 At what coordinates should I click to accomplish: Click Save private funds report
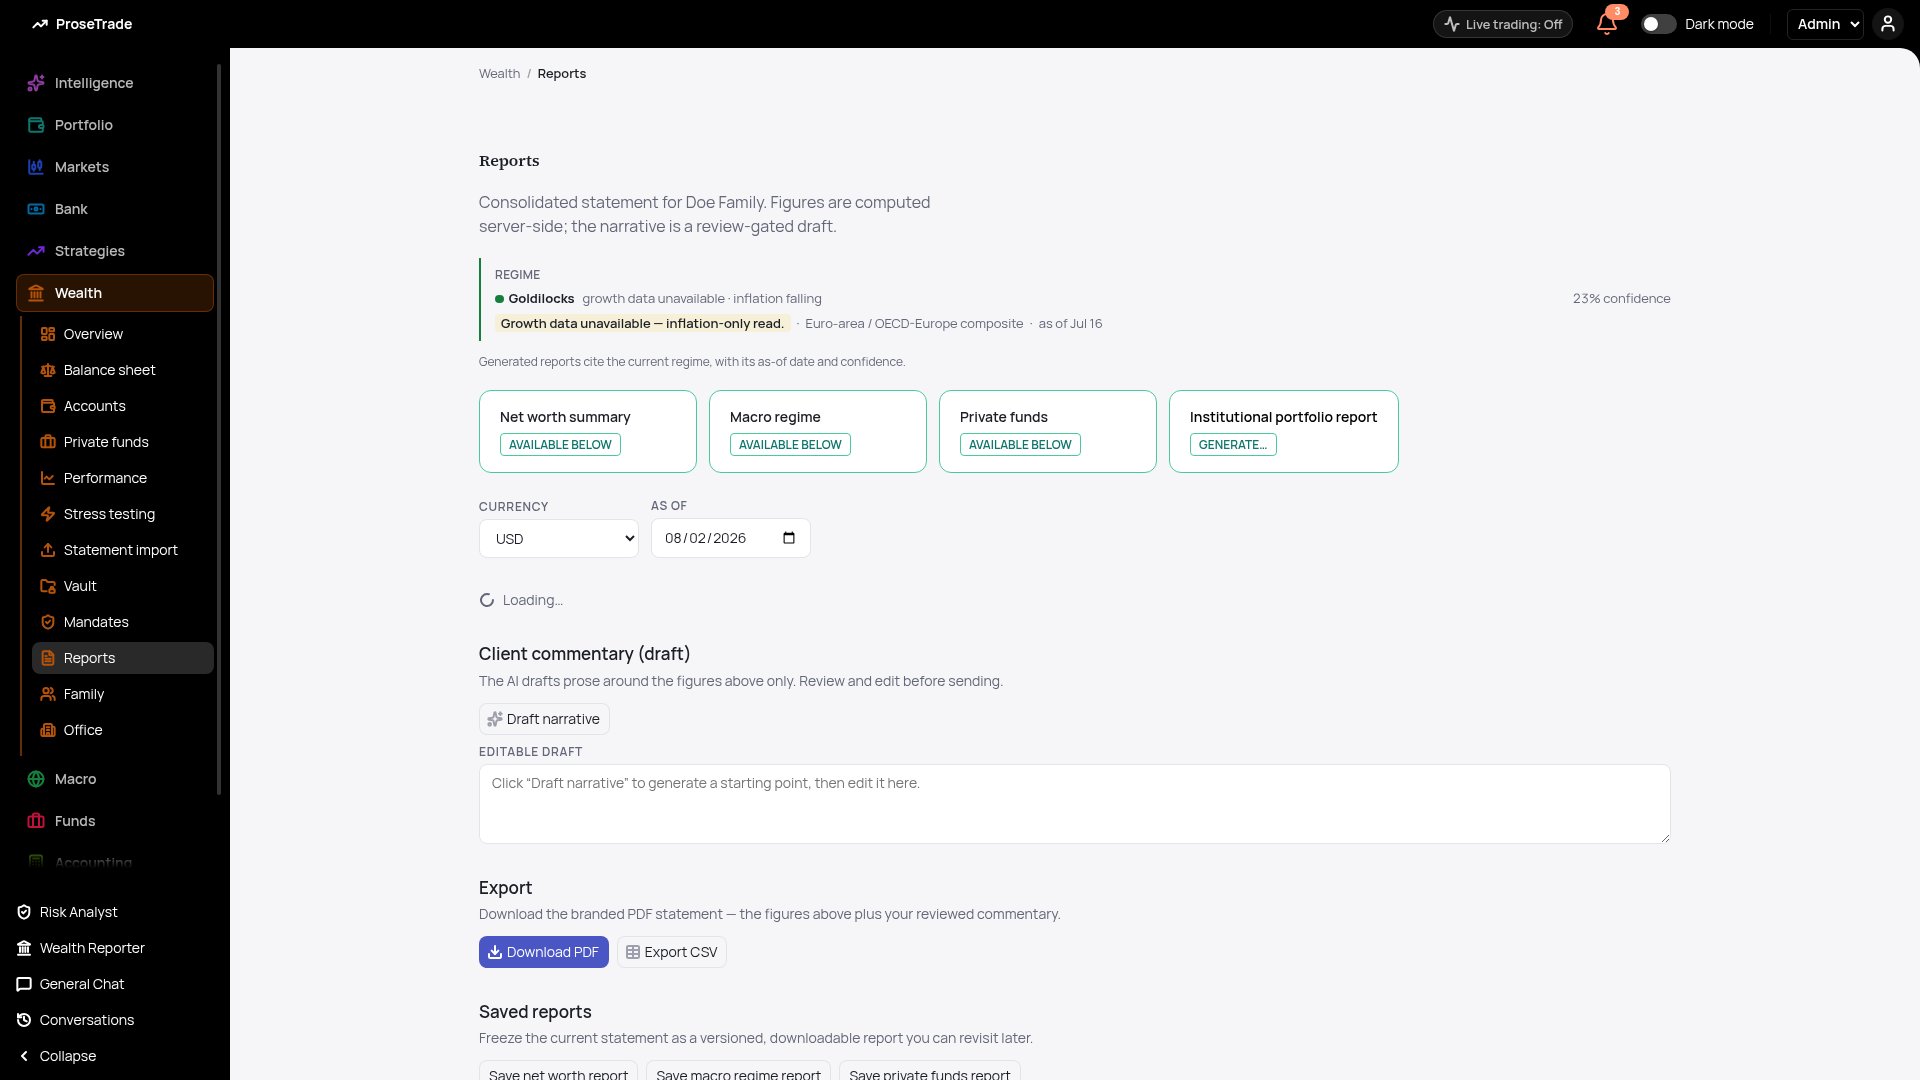click(x=930, y=1072)
